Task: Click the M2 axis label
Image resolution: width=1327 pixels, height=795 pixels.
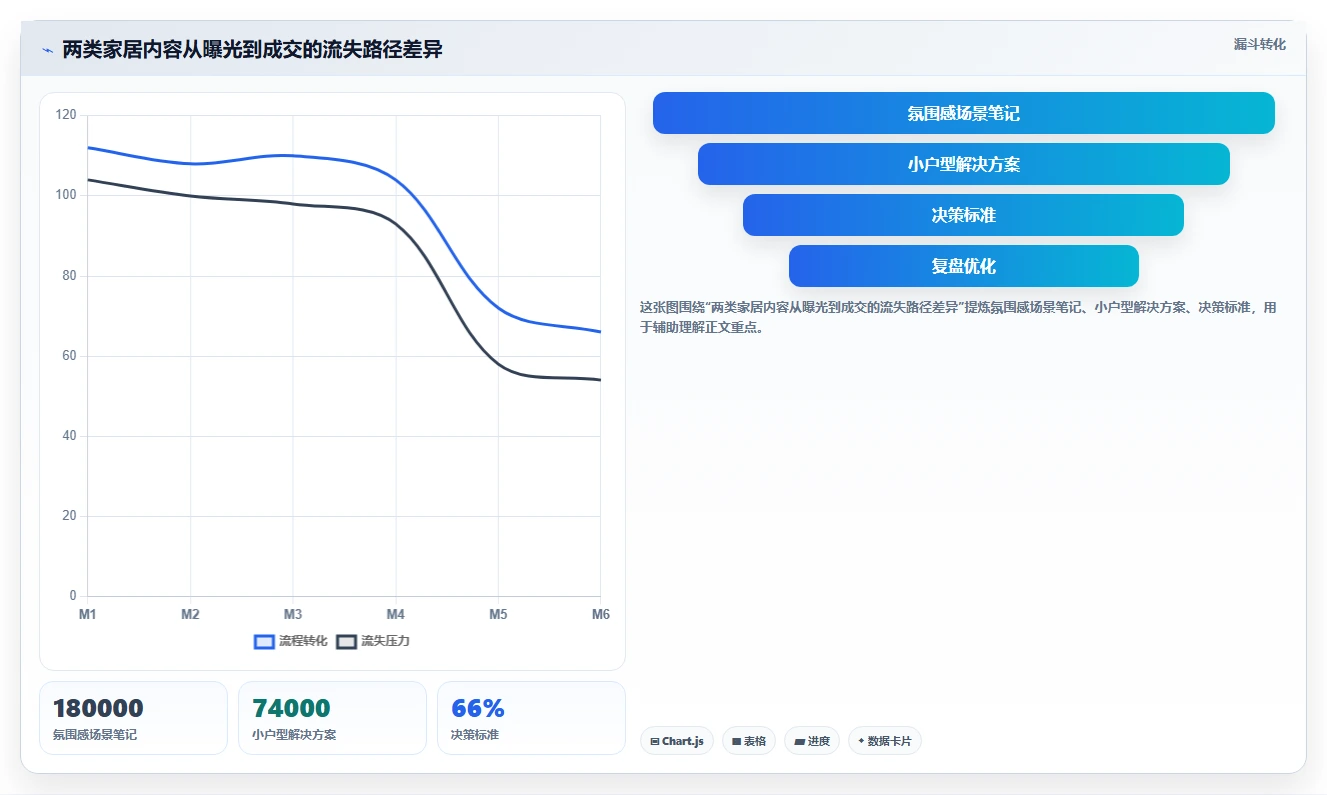Action: point(190,614)
